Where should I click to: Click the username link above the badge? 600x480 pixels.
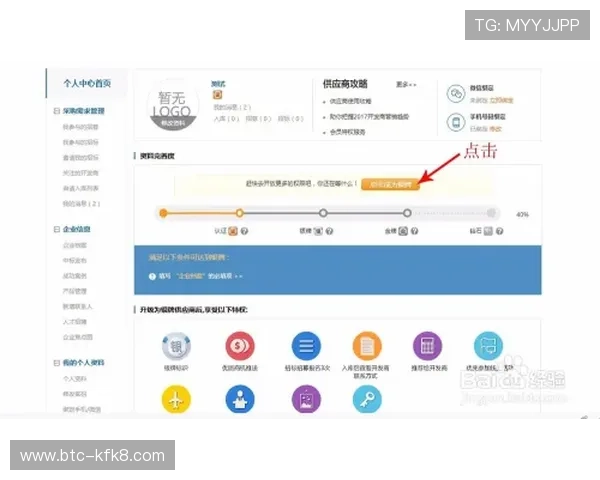click(218, 84)
